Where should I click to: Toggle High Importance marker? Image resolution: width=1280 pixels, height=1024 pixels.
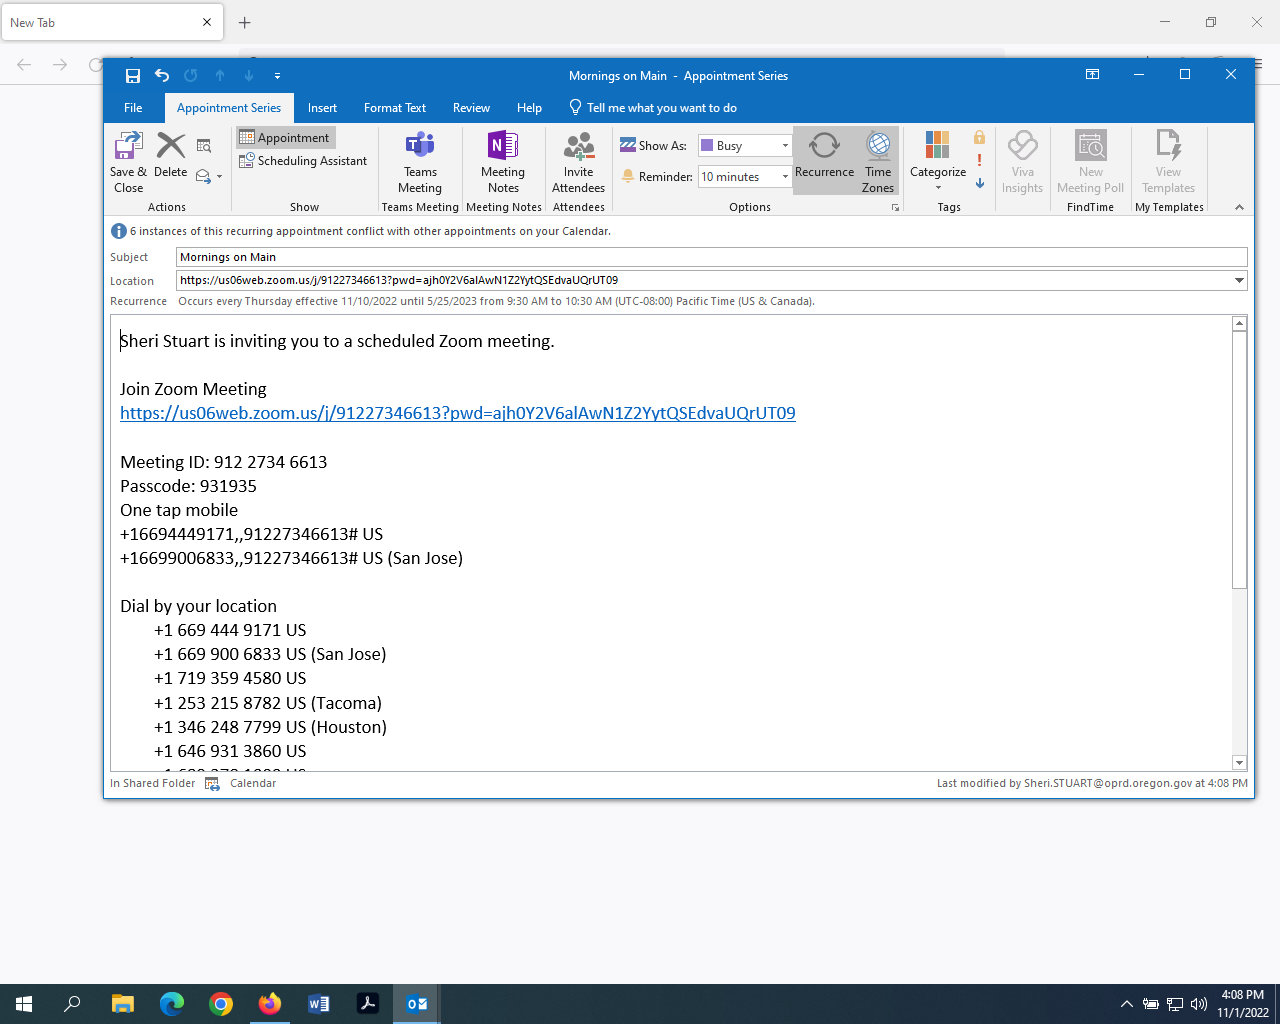[x=979, y=160]
